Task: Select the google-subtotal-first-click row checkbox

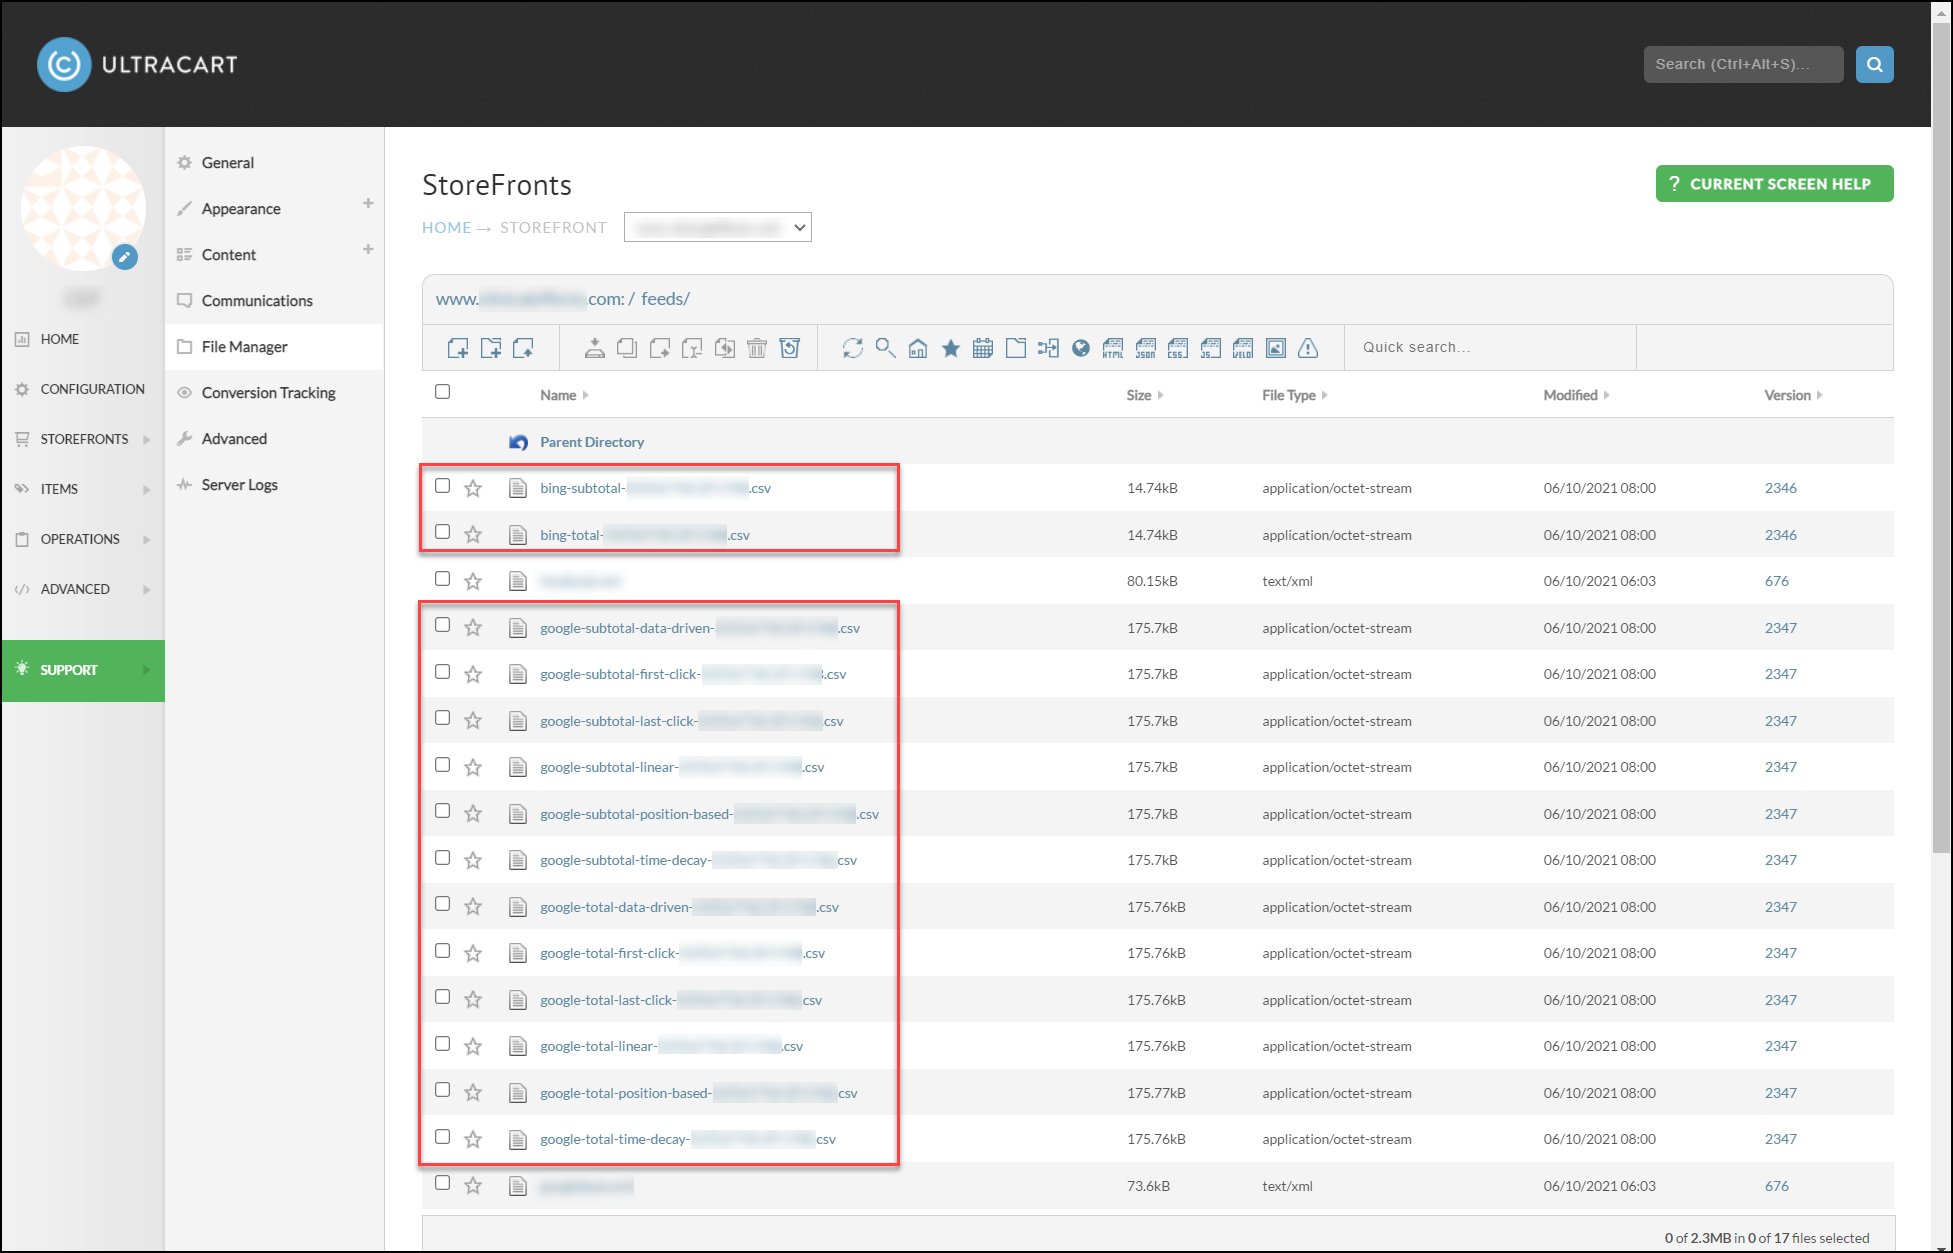Action: tap(443, 672)
